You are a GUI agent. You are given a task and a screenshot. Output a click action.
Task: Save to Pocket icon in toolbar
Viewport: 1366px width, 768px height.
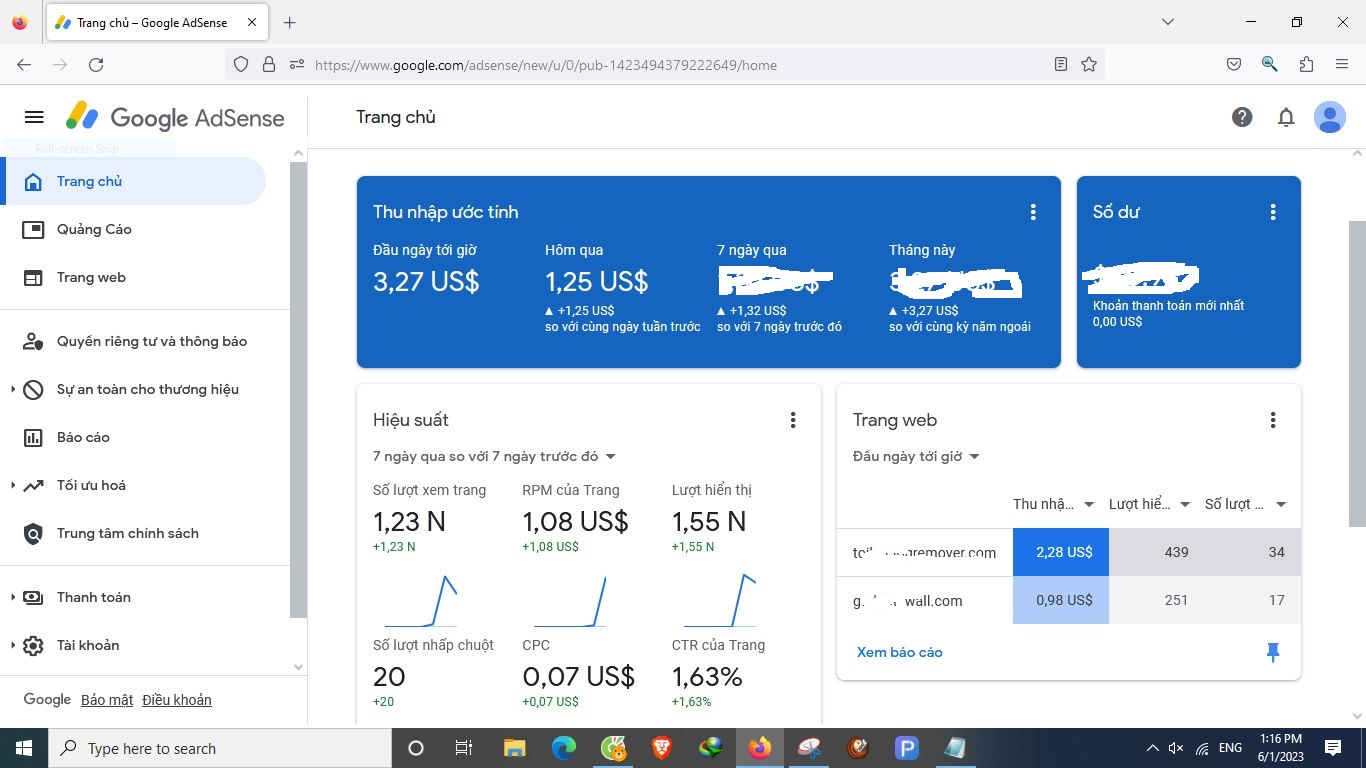click(x=1234, y=64)
